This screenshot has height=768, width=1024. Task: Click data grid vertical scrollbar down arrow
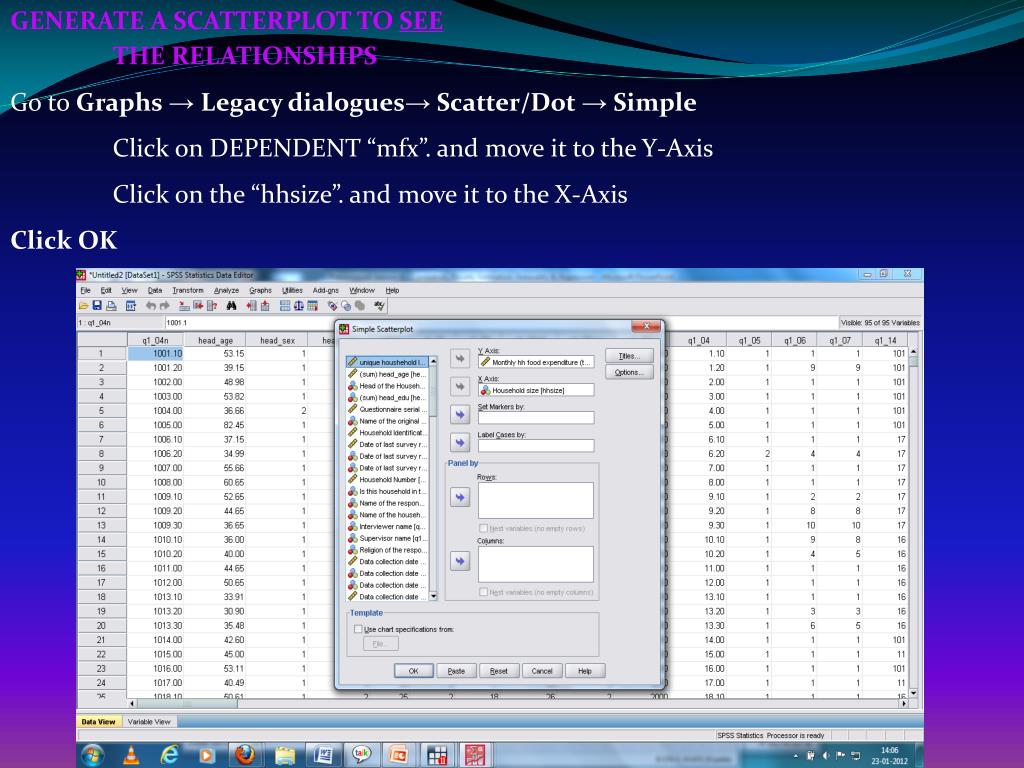[x=913, y=693]
